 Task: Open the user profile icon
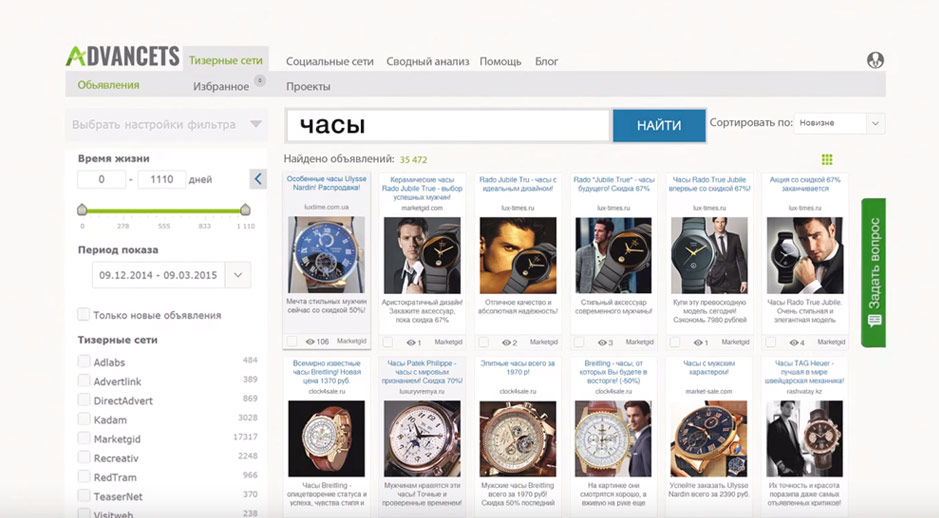point(875,60)
